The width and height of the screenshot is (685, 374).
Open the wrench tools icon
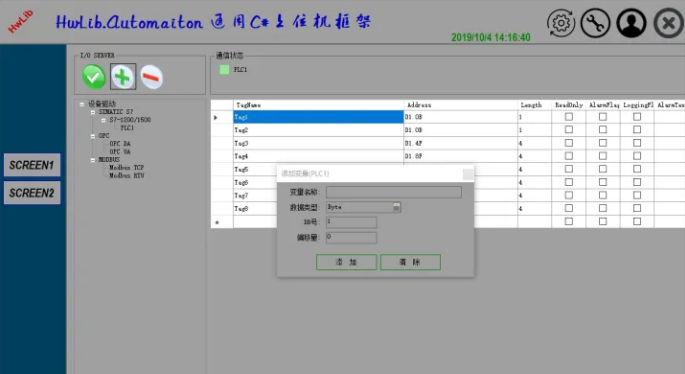point(595,23)
